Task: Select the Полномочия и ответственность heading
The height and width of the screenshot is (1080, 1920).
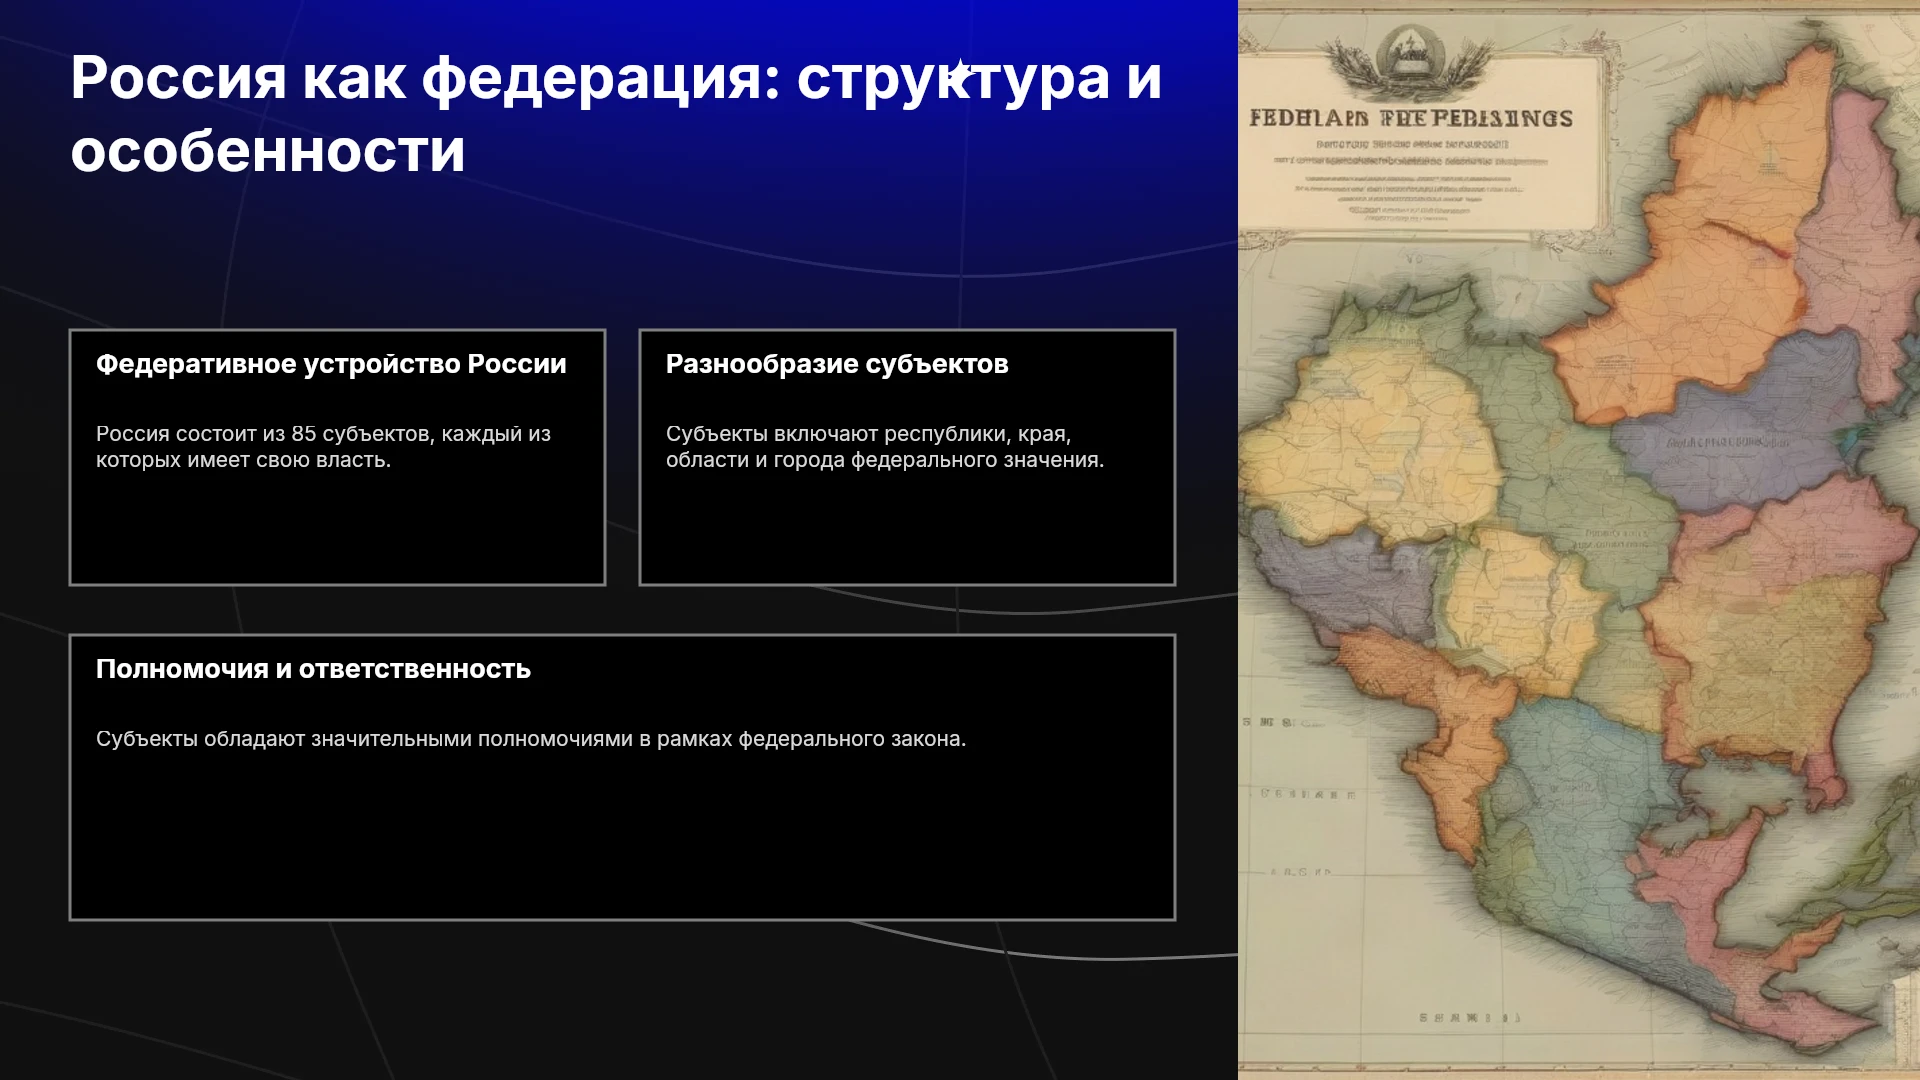Action: [x=313, y=669]
